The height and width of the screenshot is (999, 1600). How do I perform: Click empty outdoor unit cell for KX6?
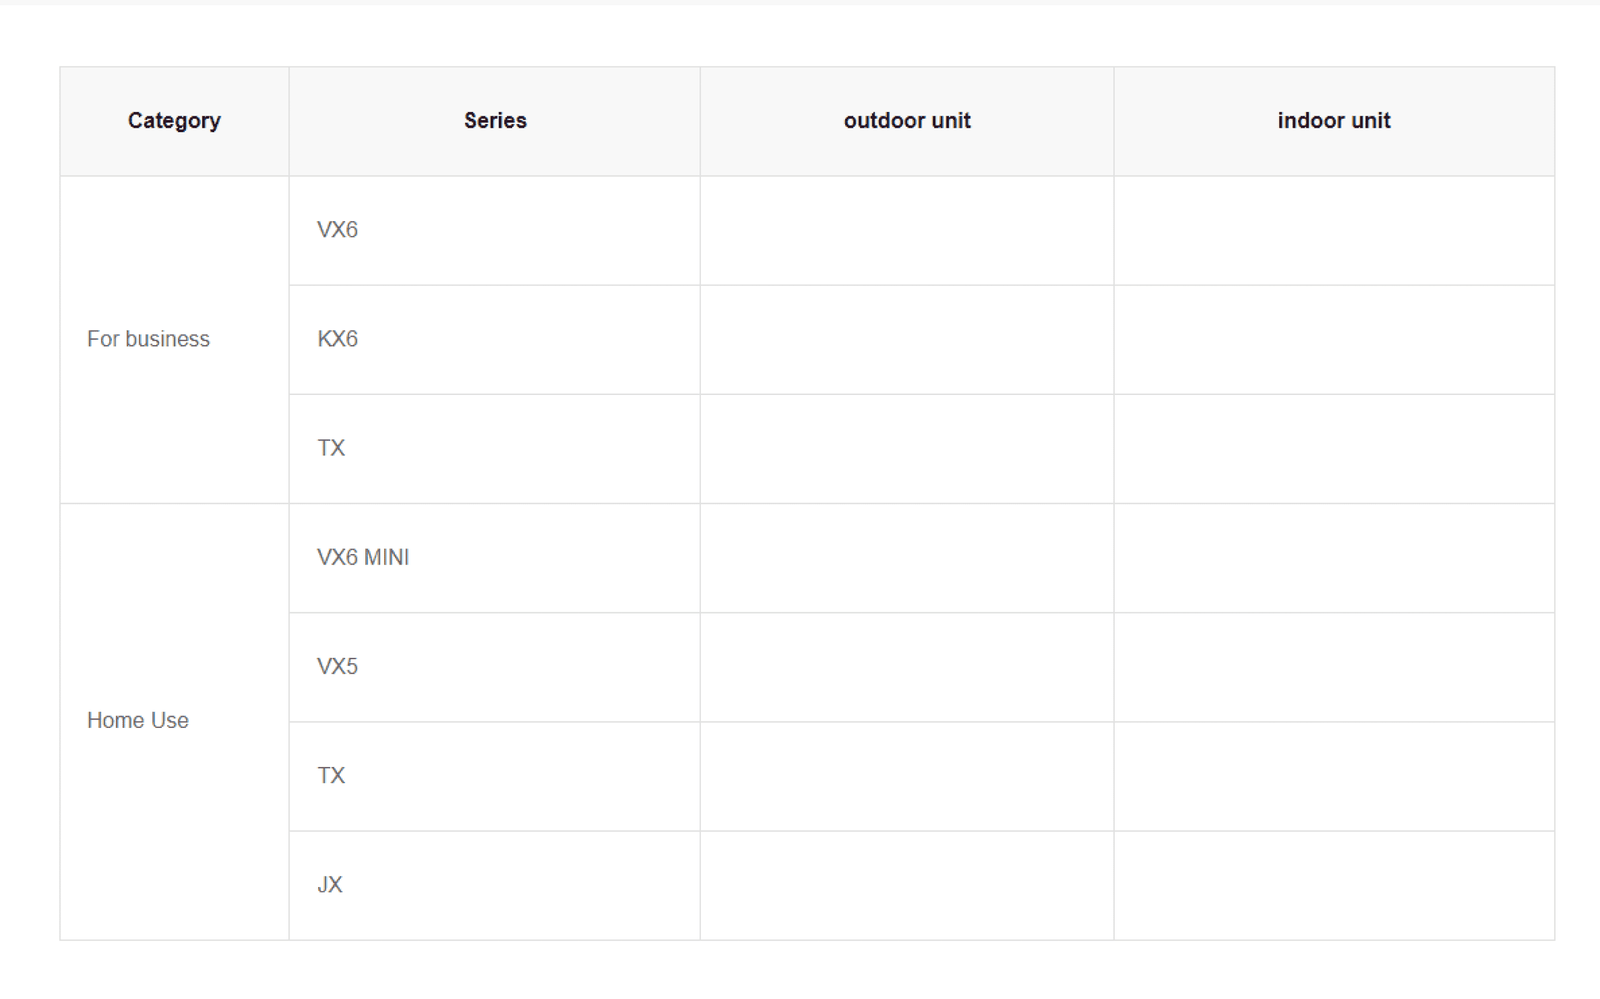coord(907,339)
